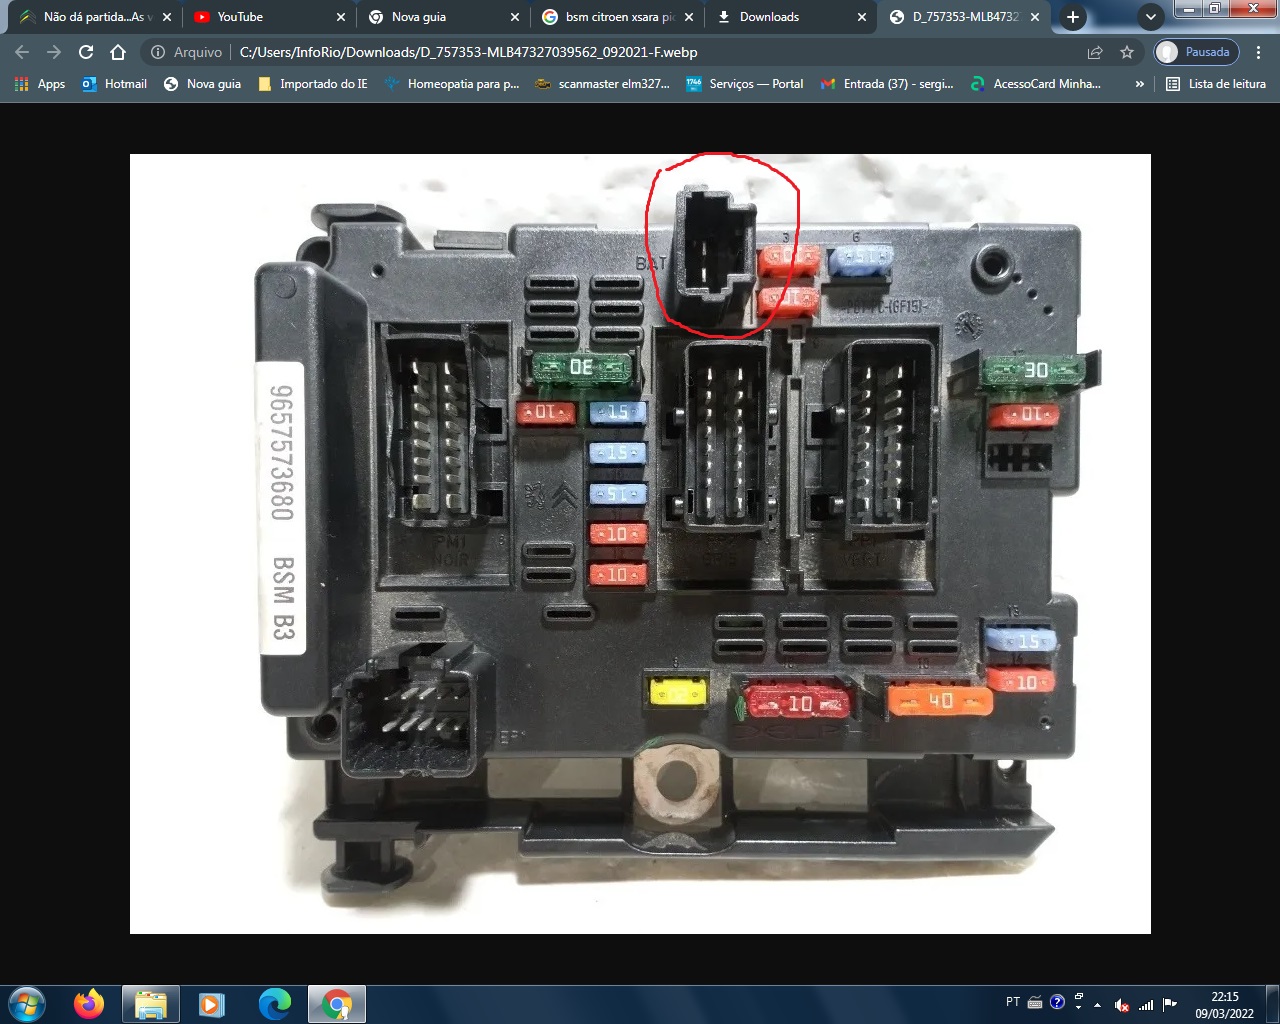Click the share icon in address bar
1280x1024 pixels.
pyautogui.click(x=1095, y=52)
